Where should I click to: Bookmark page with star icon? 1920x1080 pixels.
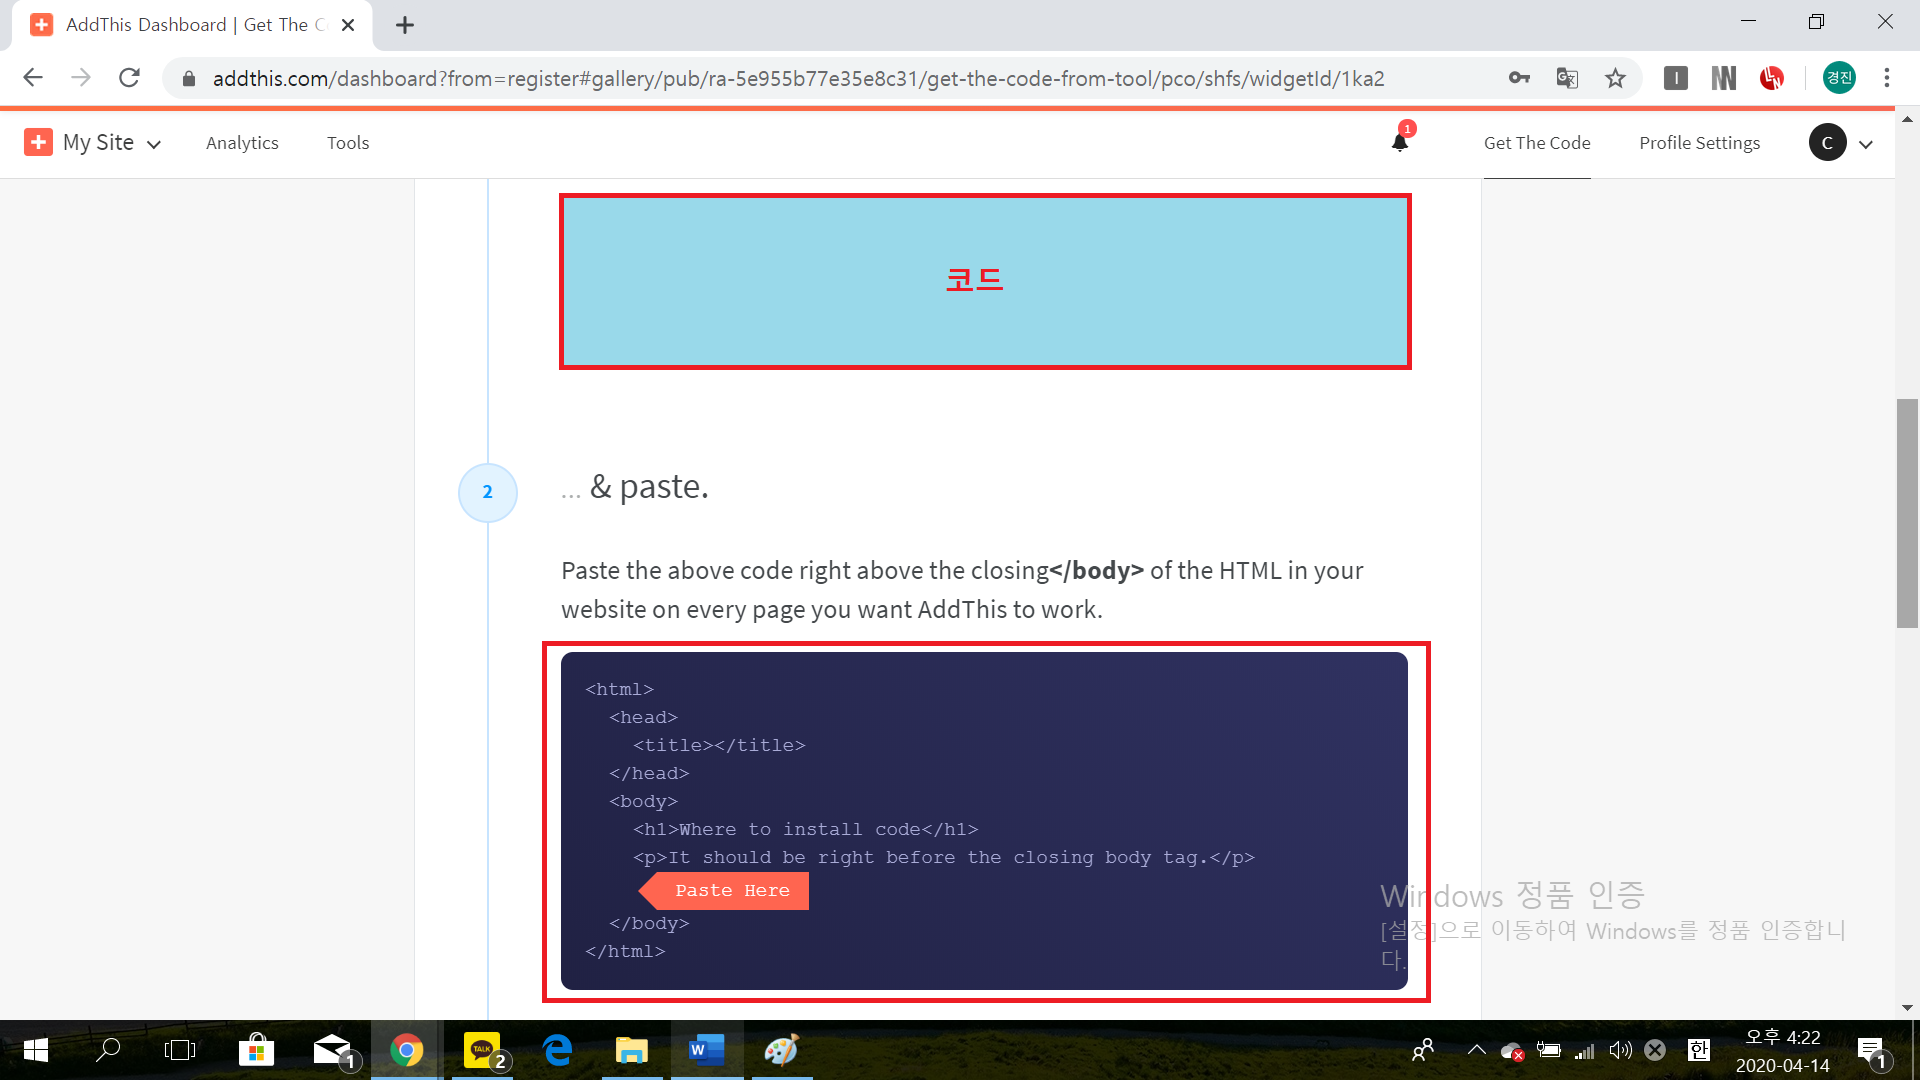coord(1615,78)
